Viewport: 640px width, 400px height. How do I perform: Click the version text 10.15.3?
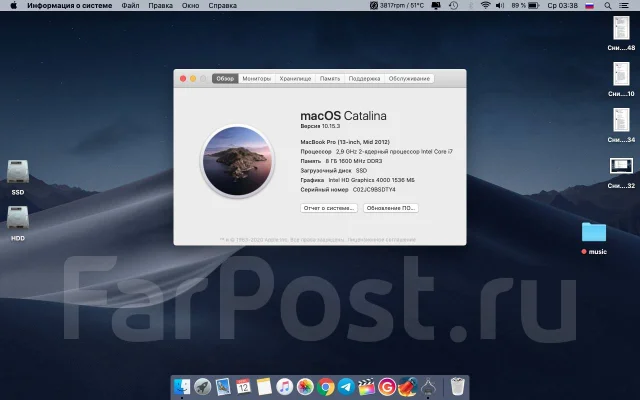331,126
